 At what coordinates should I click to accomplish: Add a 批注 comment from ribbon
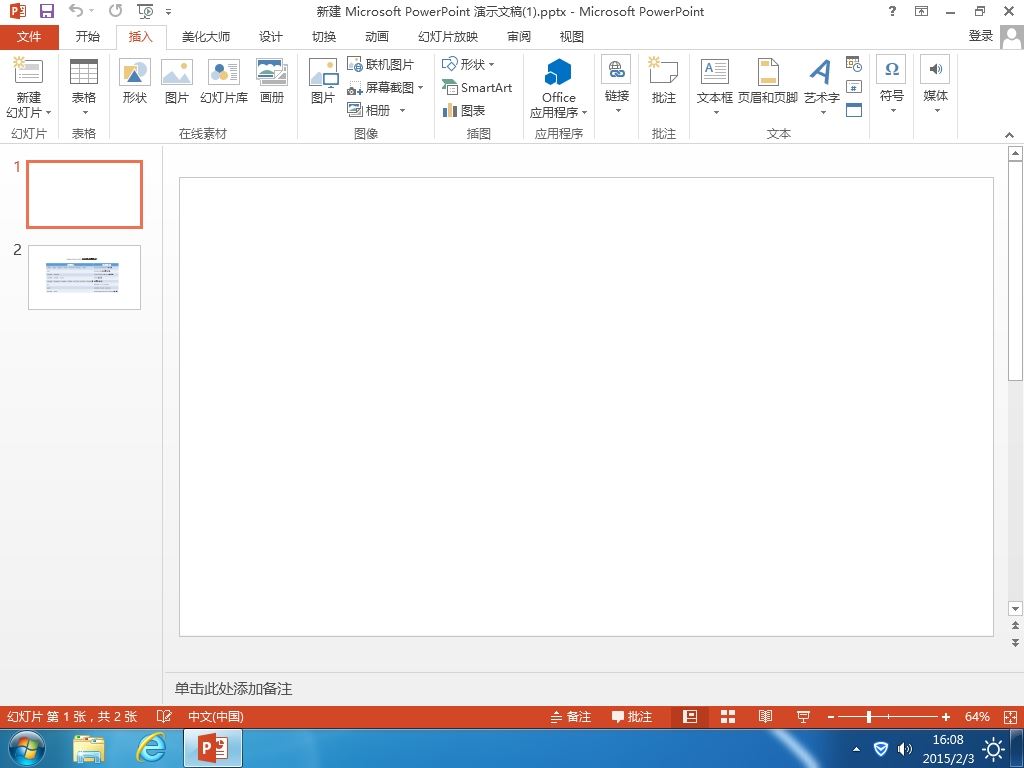pyautogui.click(x=664, y=81)
